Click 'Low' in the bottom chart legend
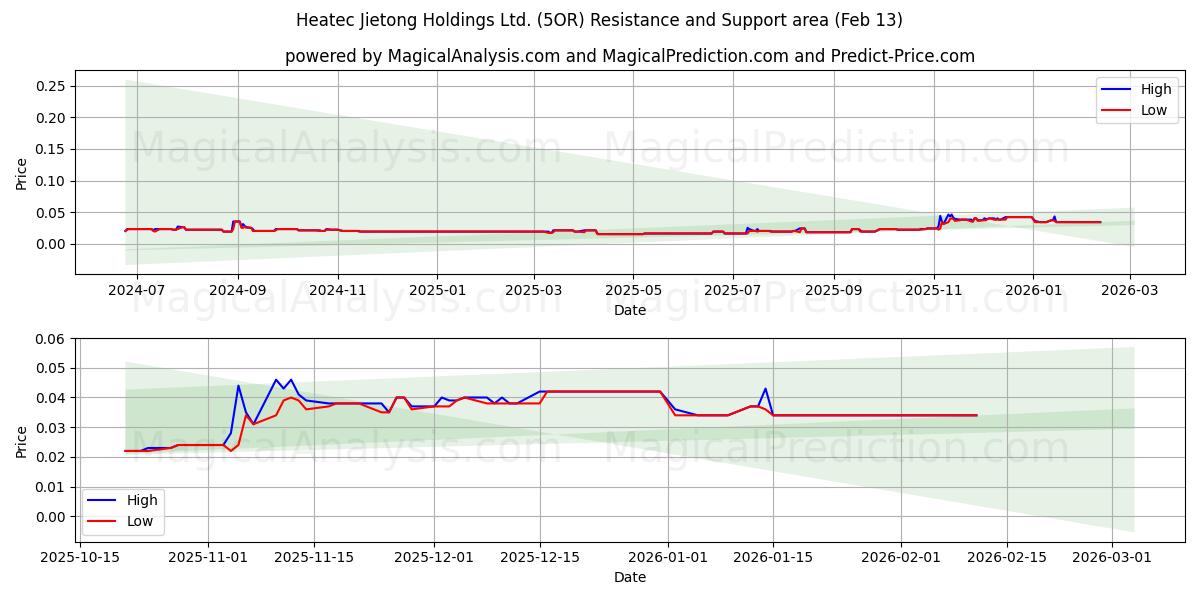The image size is (1200, 600). (140, 521)
